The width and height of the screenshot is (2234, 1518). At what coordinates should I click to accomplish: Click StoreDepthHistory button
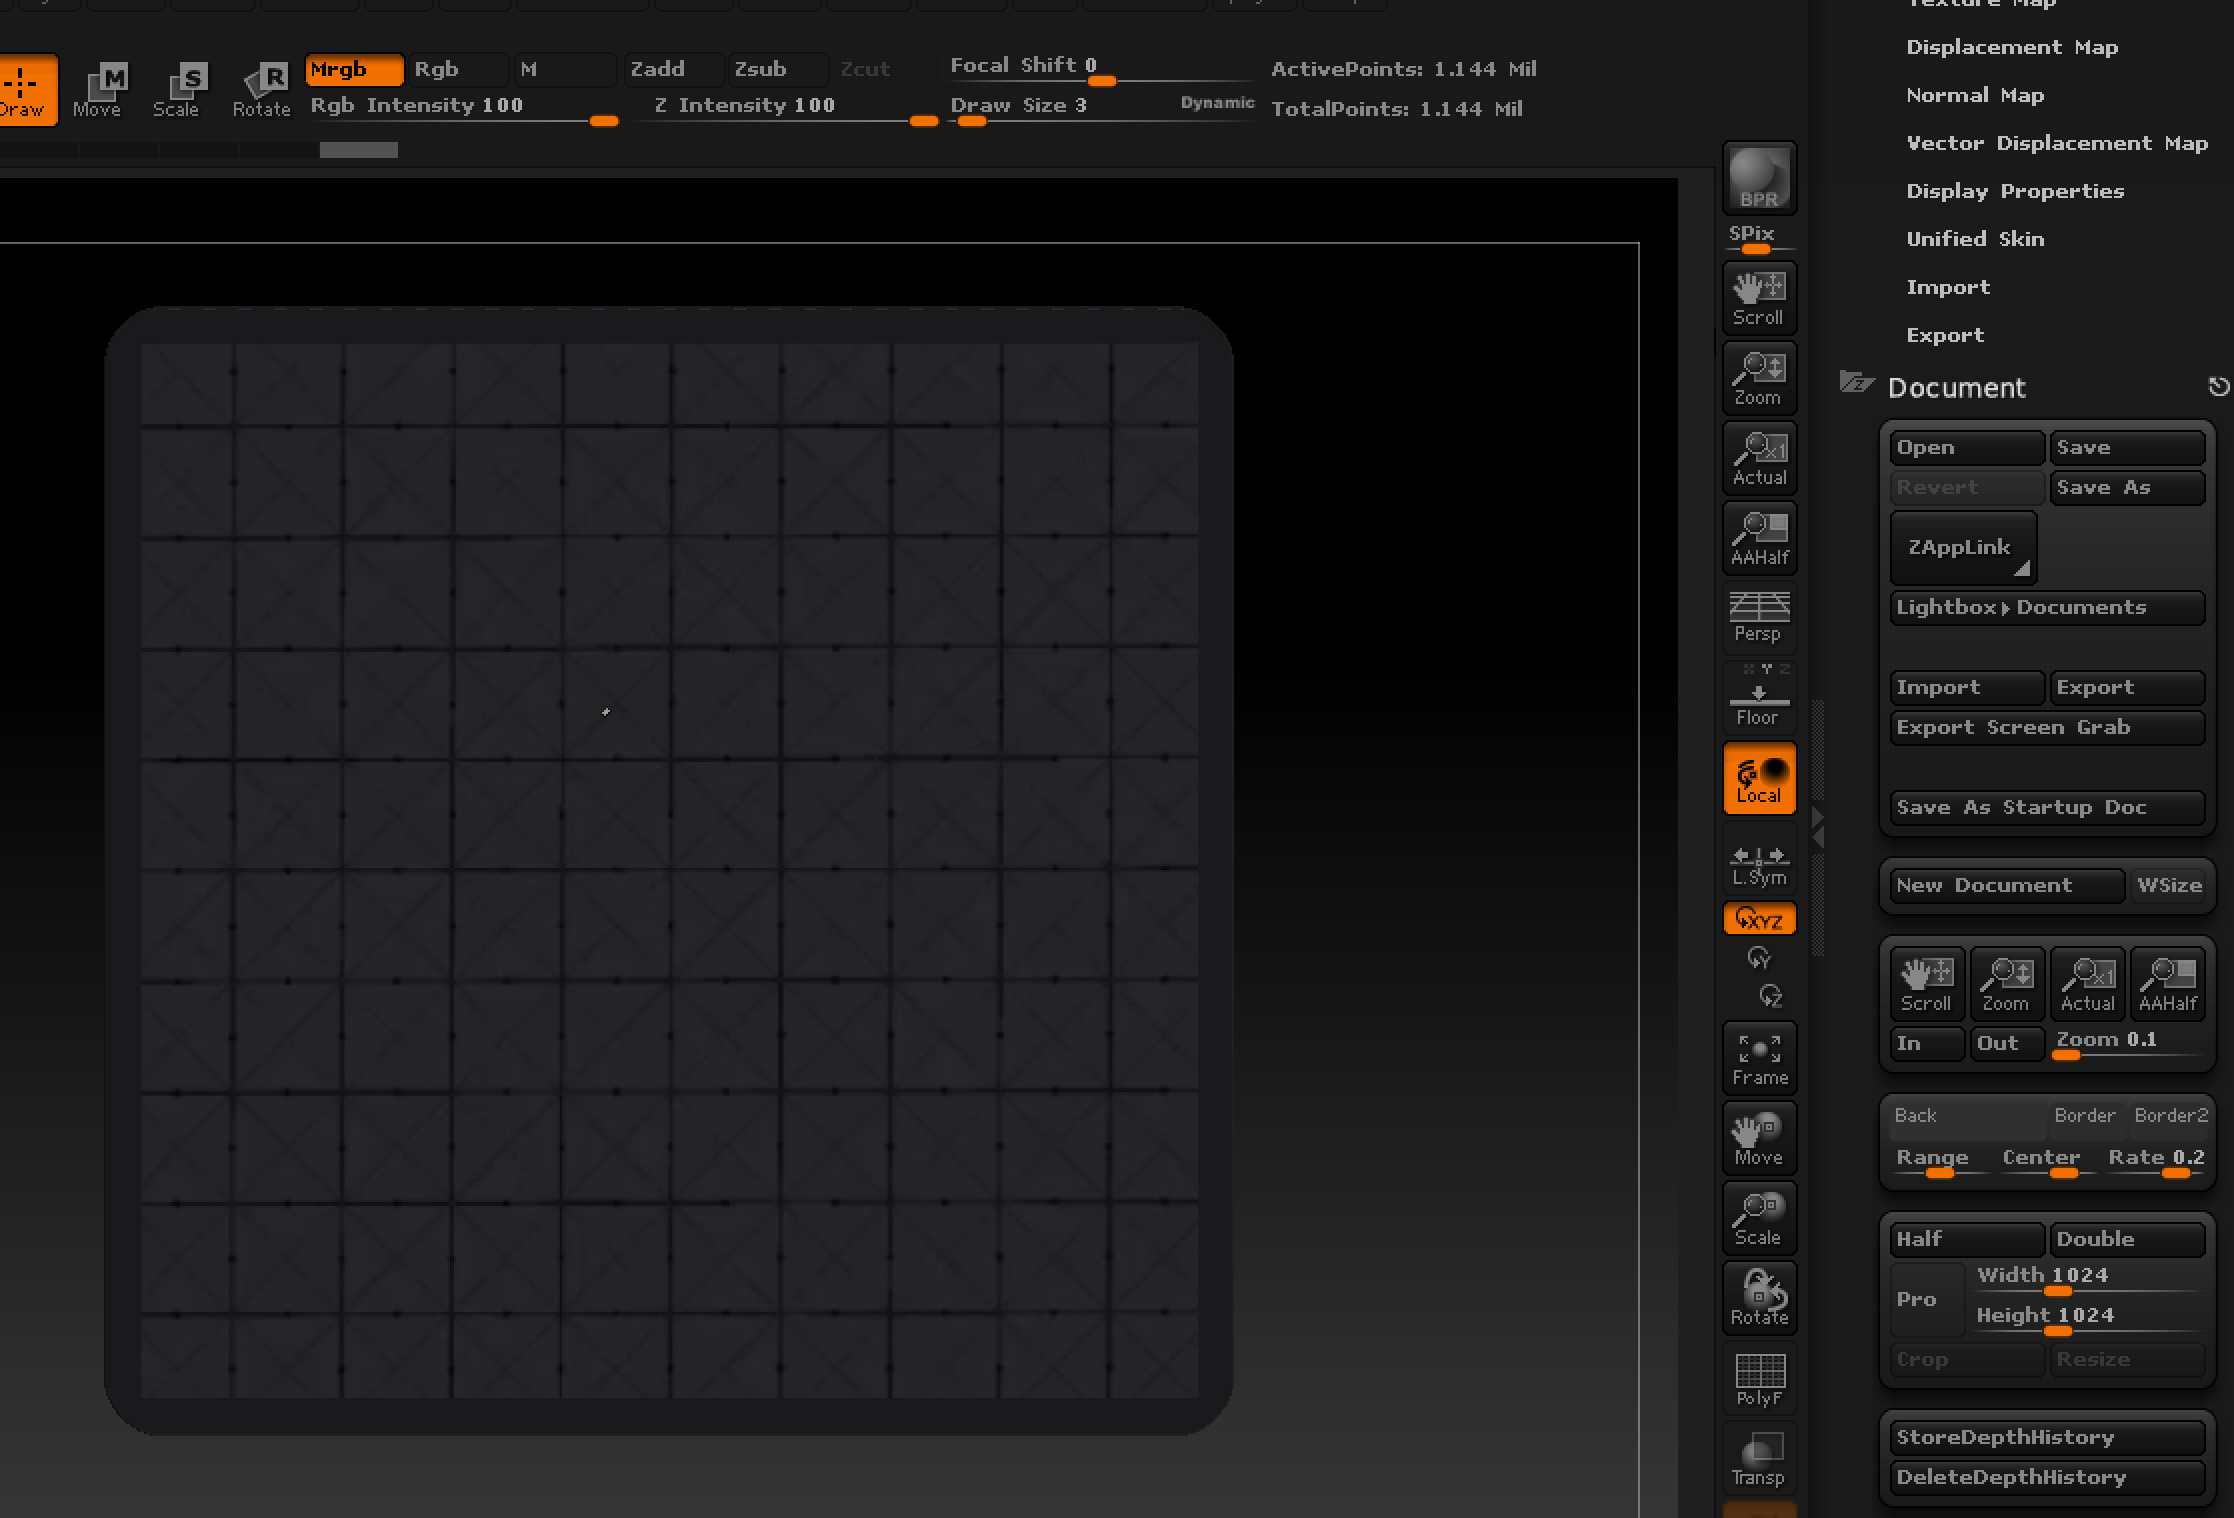pyautogui.click(x=2047, y=1438)
